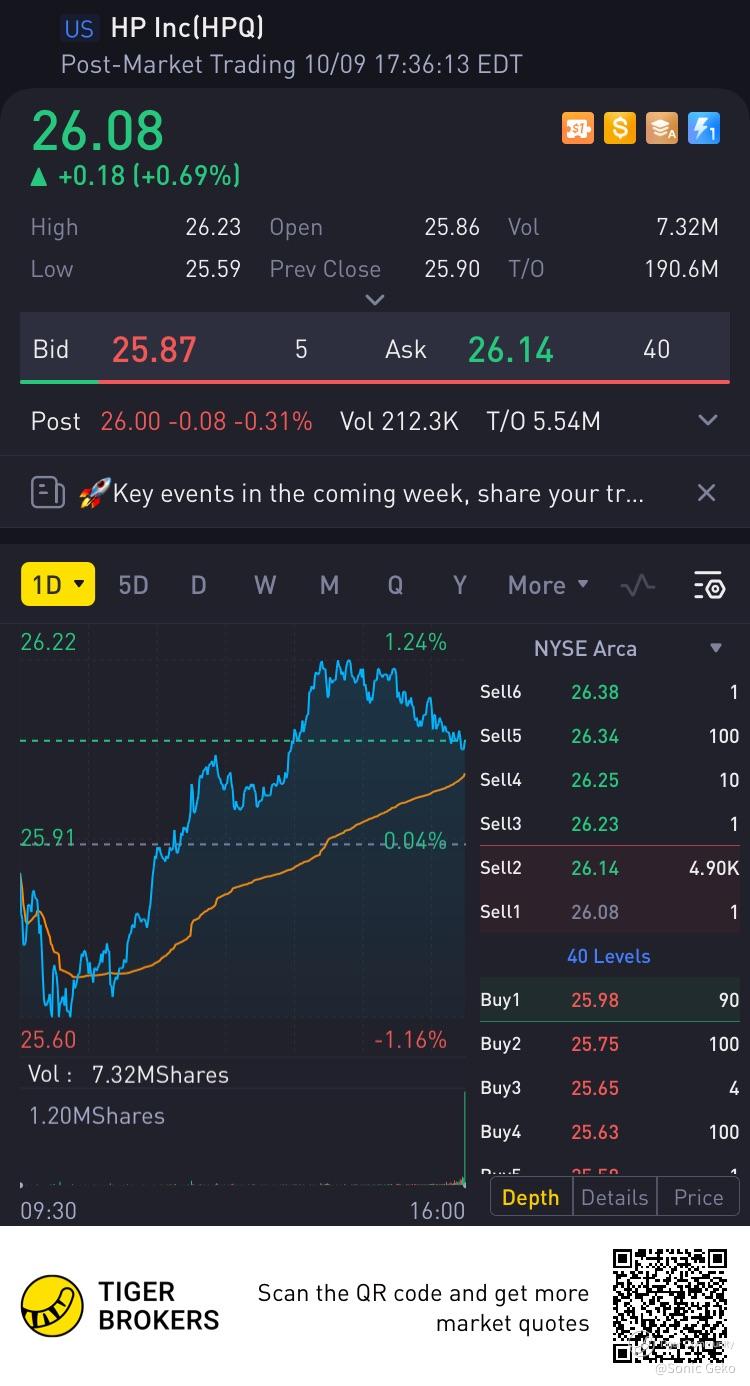
Task: Tap the QR code image
Action: [671, 1305]
